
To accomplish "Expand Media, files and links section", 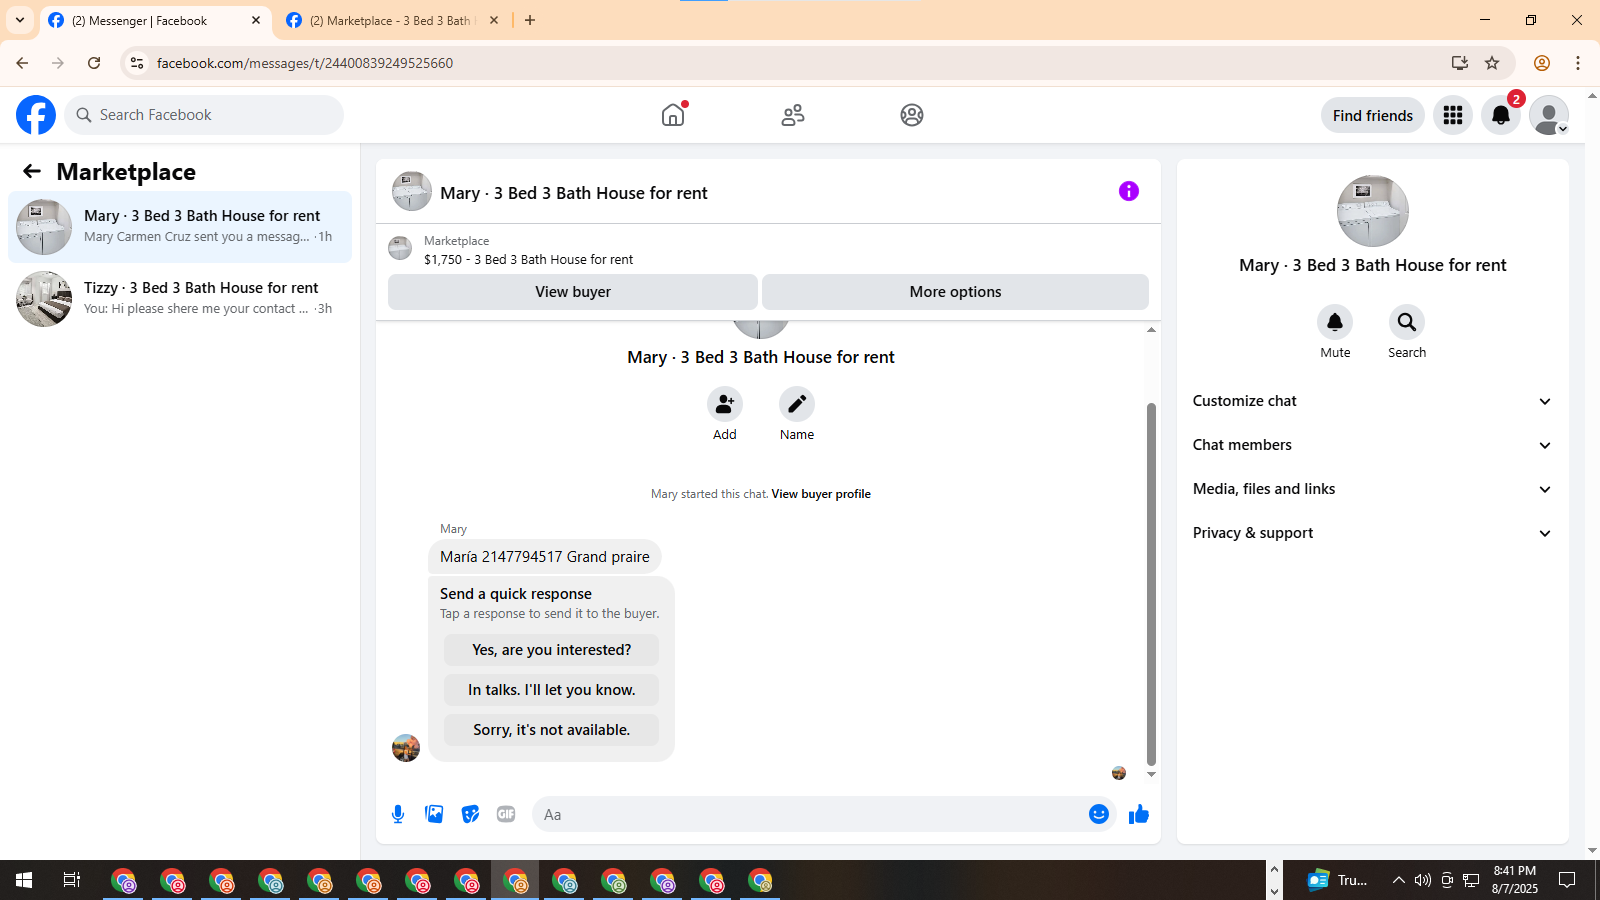I will click(1373, 489).
